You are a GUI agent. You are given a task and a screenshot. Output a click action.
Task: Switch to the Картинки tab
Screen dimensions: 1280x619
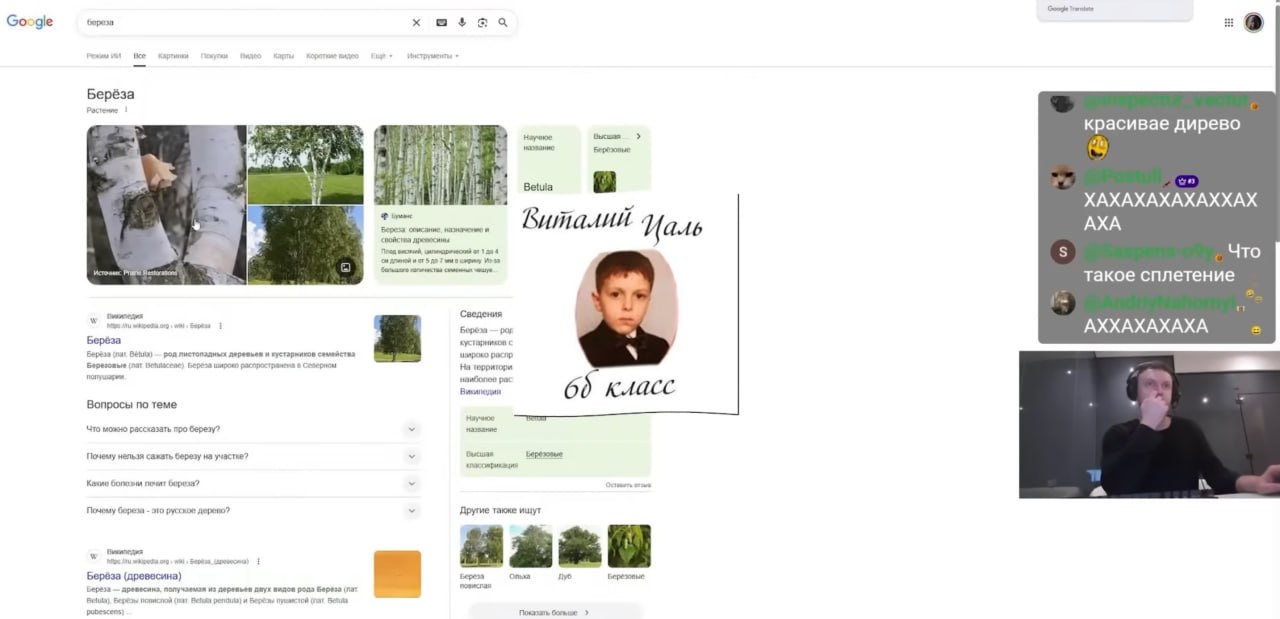click(173, 56)
